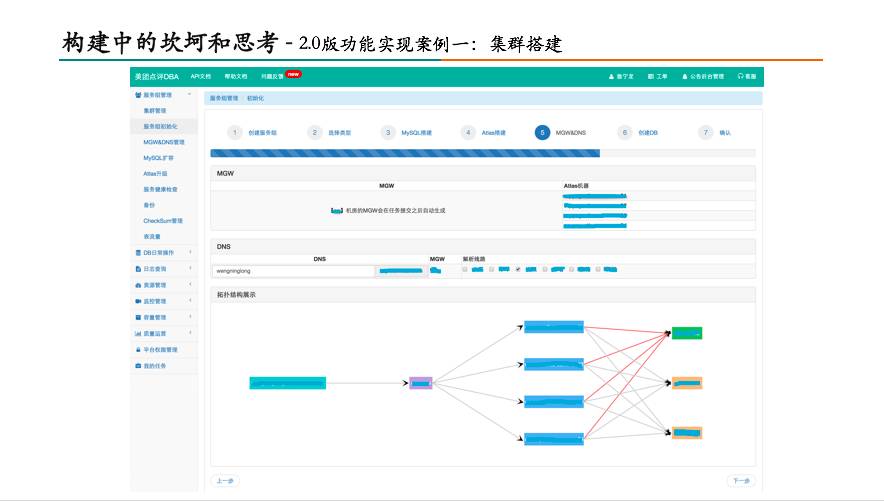Click the 工单 icon in top bar
The image size is (884, 501).
click(651, 76)
